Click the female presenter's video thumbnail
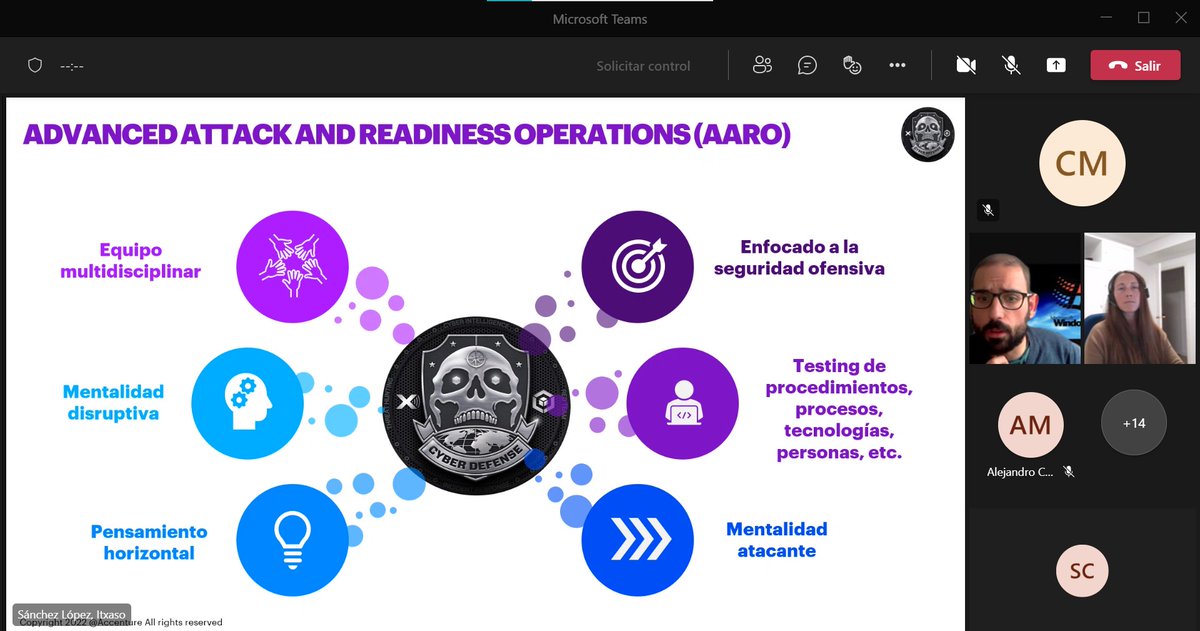The height and width of the screenshot is (631, 1200). [1139, 298]
